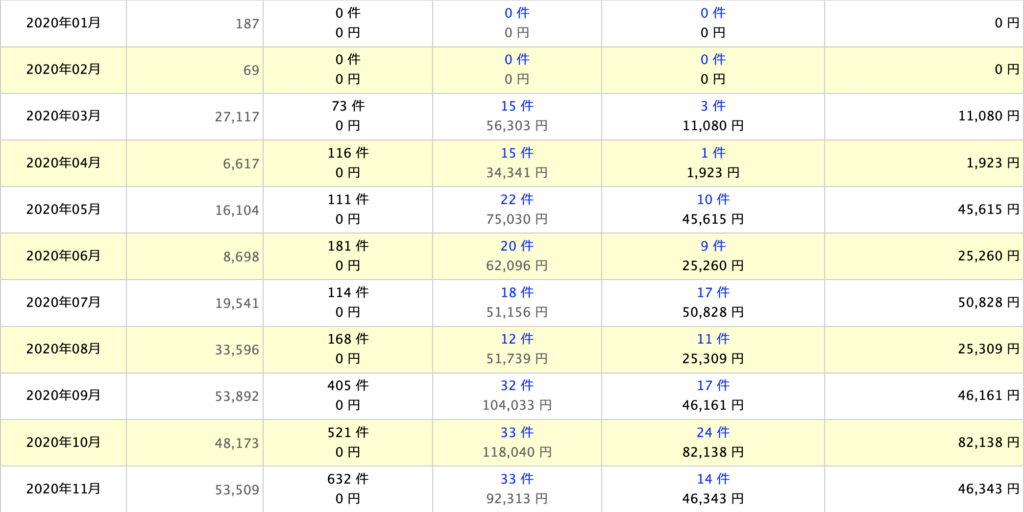Open the 22 件 link for 2020年05月
This screenshot has width=1024, height=512.
pos(516,199)
